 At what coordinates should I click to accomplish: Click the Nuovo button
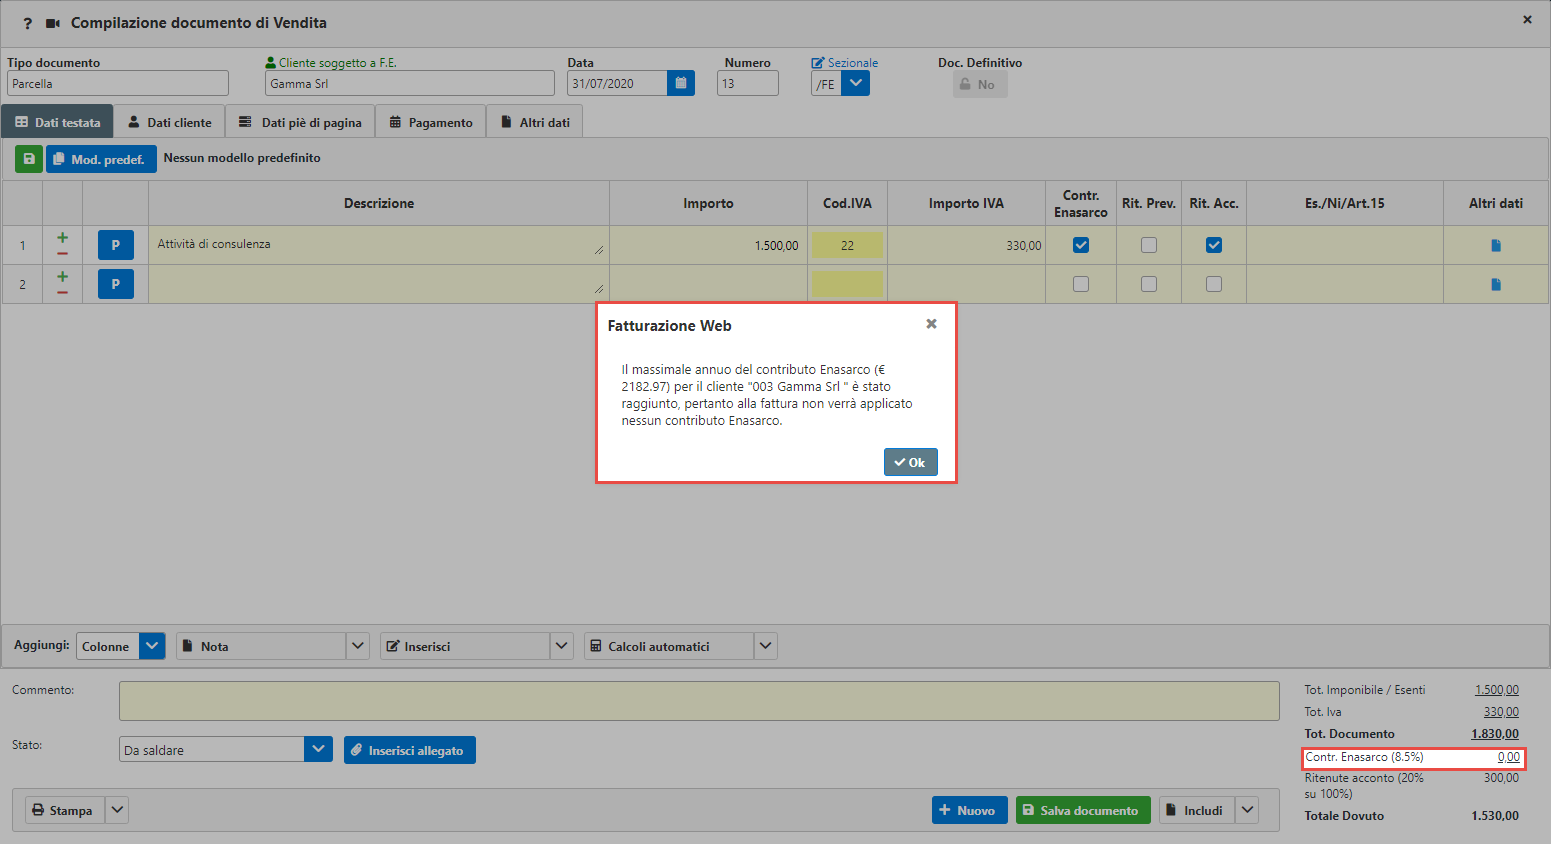pos(969,810)
